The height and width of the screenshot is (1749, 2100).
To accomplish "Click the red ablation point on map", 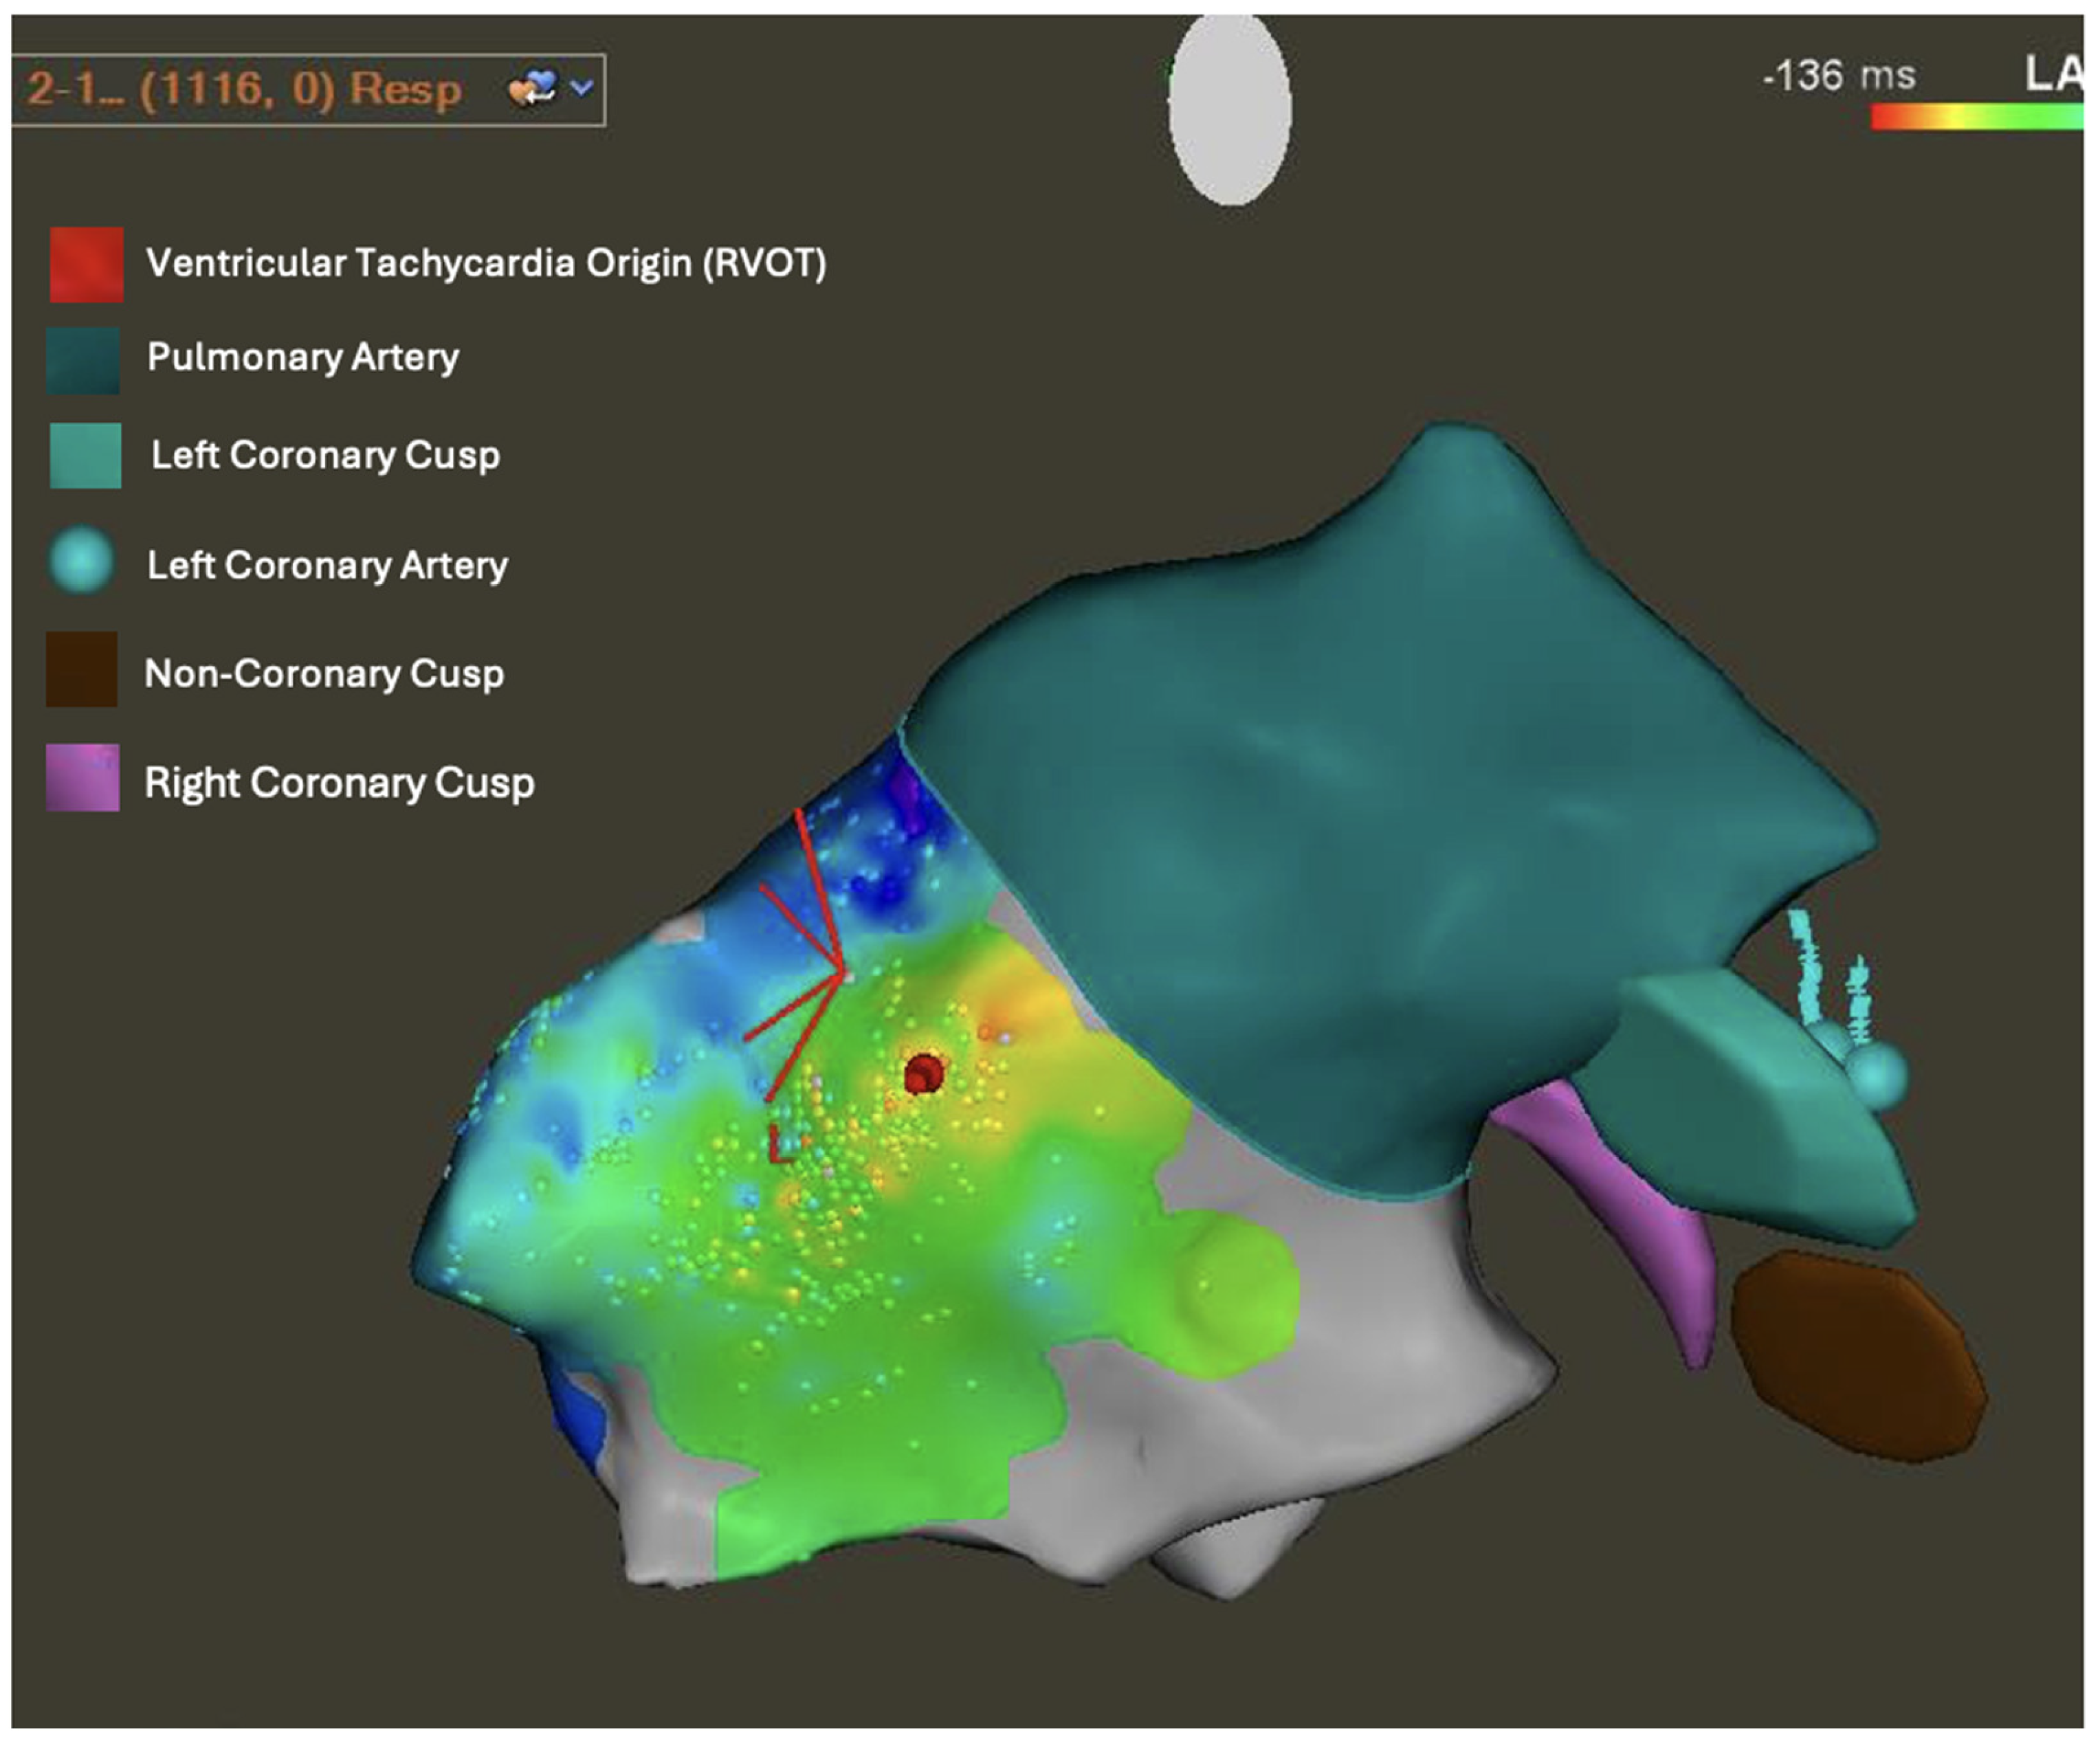I will coord(923,1073).
